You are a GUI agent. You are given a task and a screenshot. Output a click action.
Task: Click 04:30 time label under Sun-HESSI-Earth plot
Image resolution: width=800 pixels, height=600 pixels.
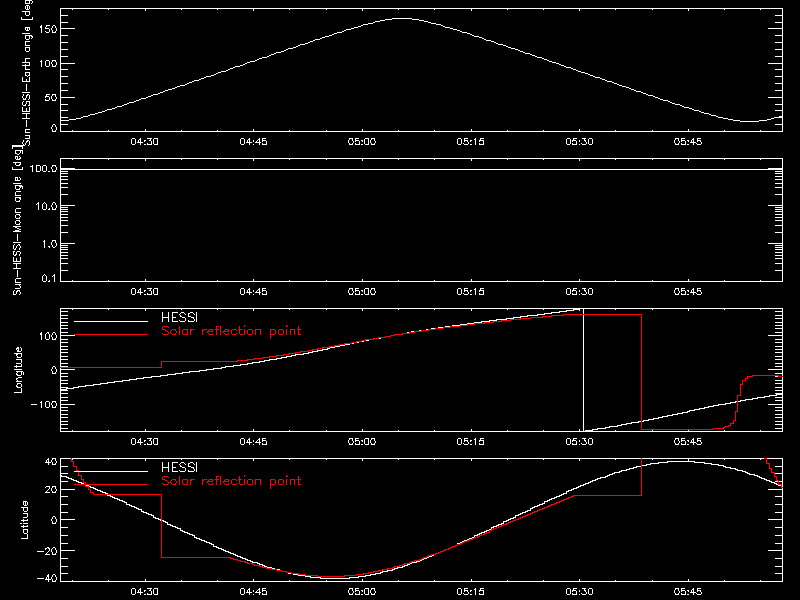tap(144, 142)
